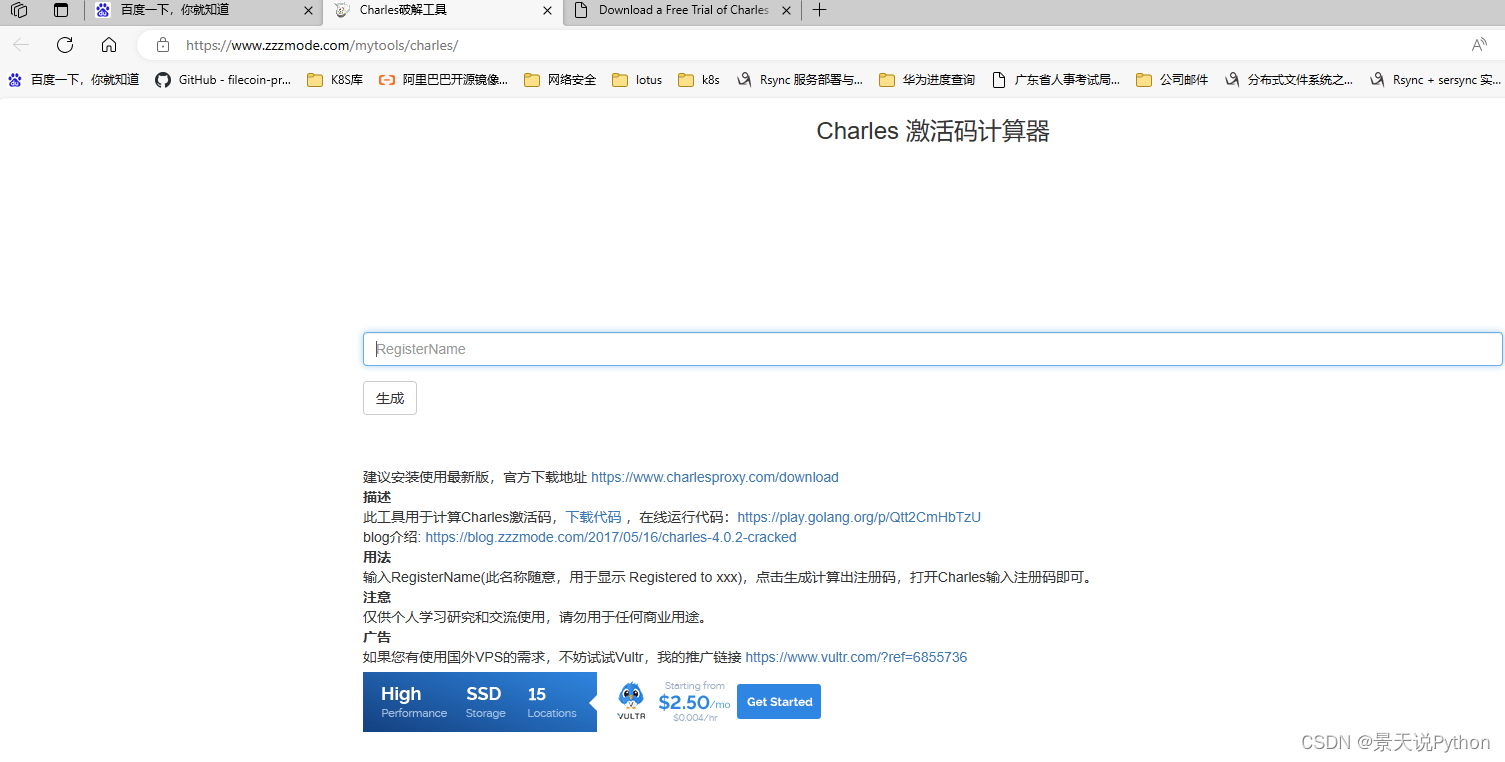The image size is (1505, 762).
Task: Click the 生成 button
Action: [390, 398]
